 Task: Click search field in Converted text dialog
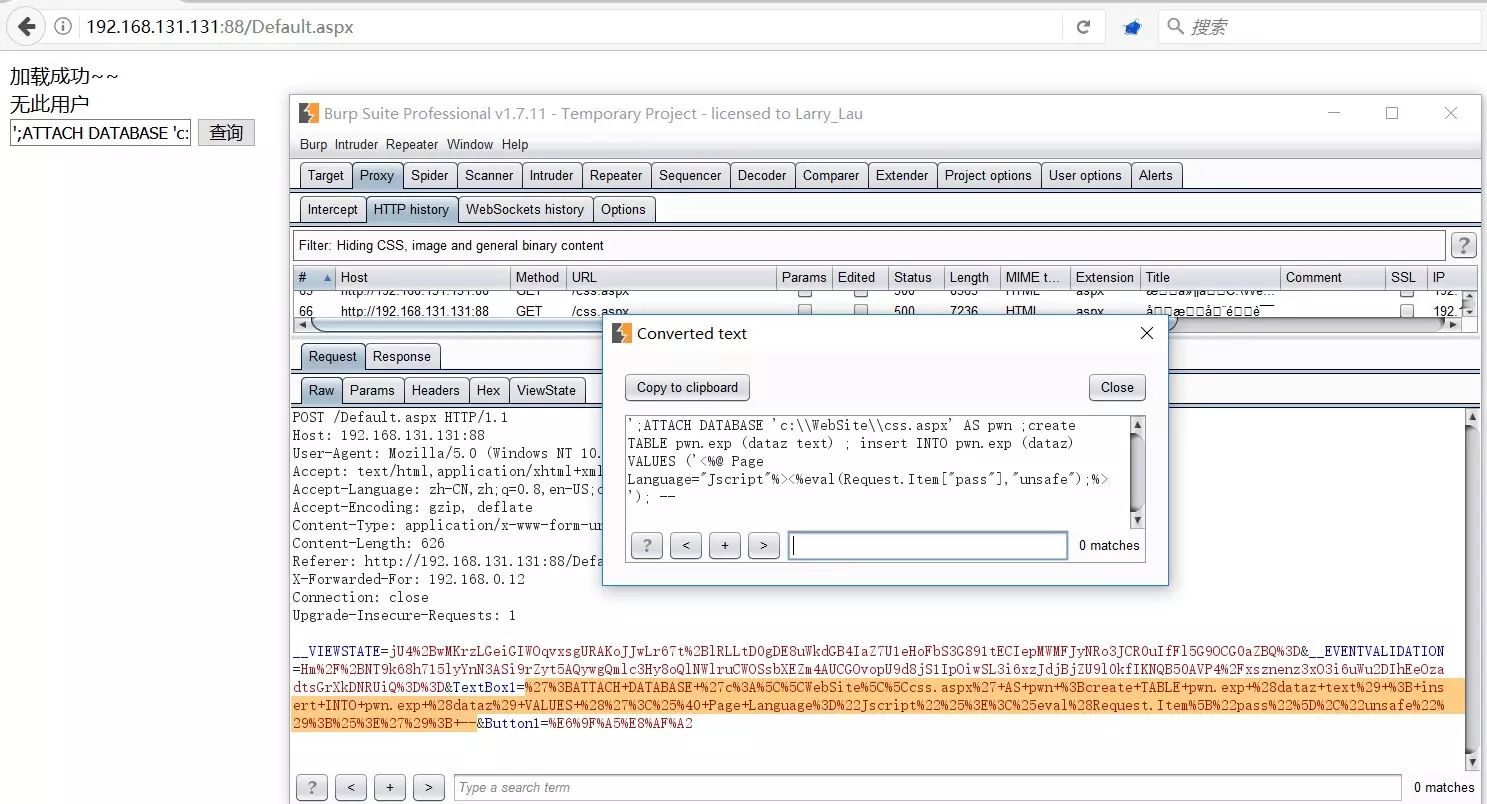pyautogui.click(x=928, y=545)
